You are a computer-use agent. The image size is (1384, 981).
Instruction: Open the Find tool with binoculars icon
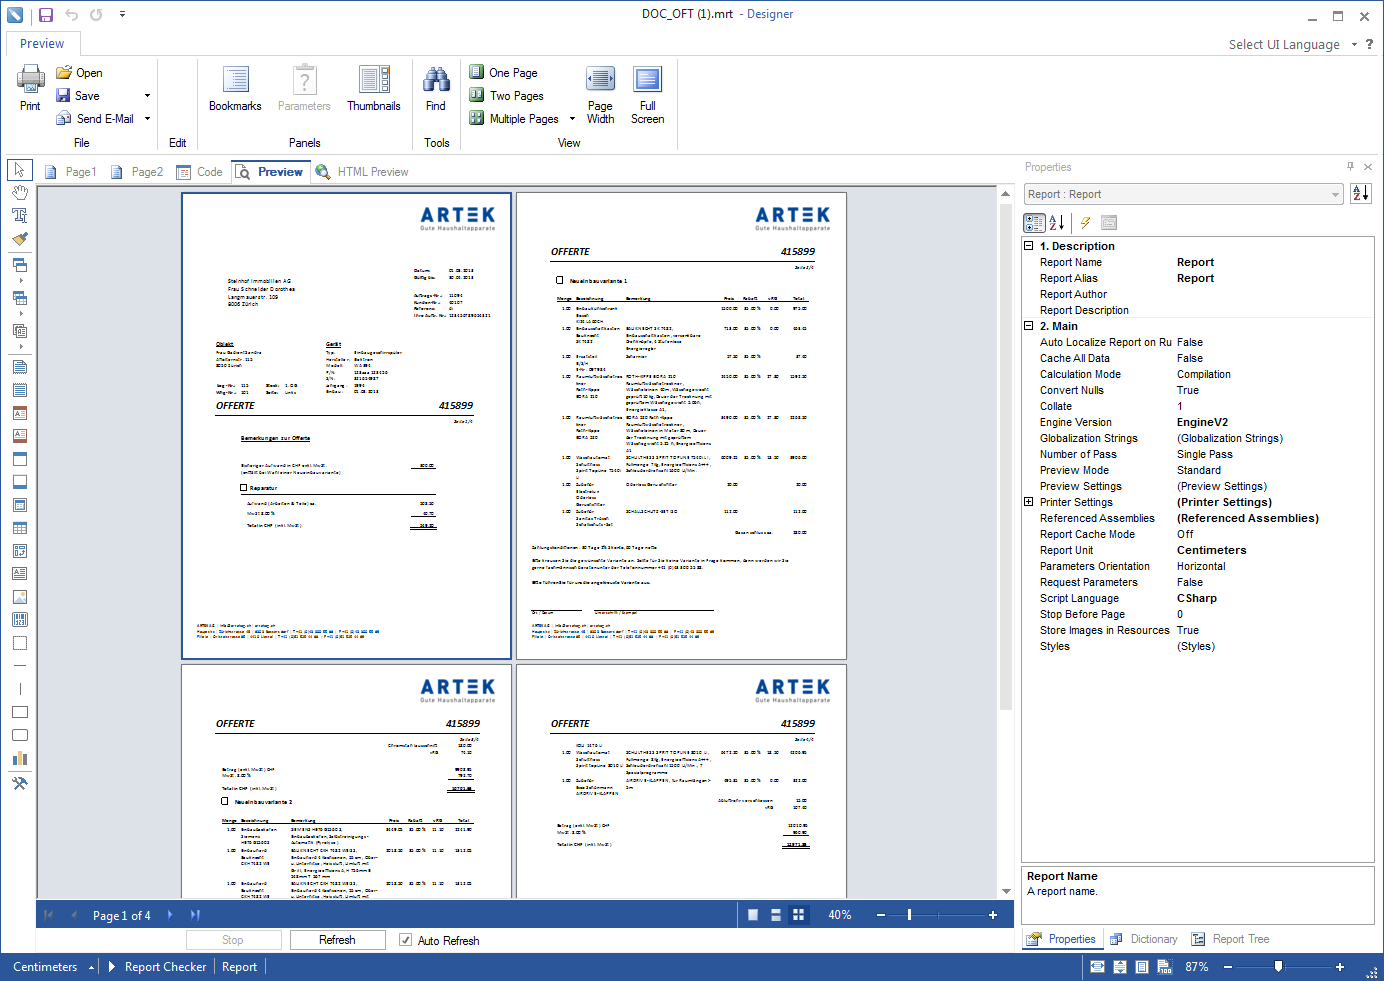(436, 89)
